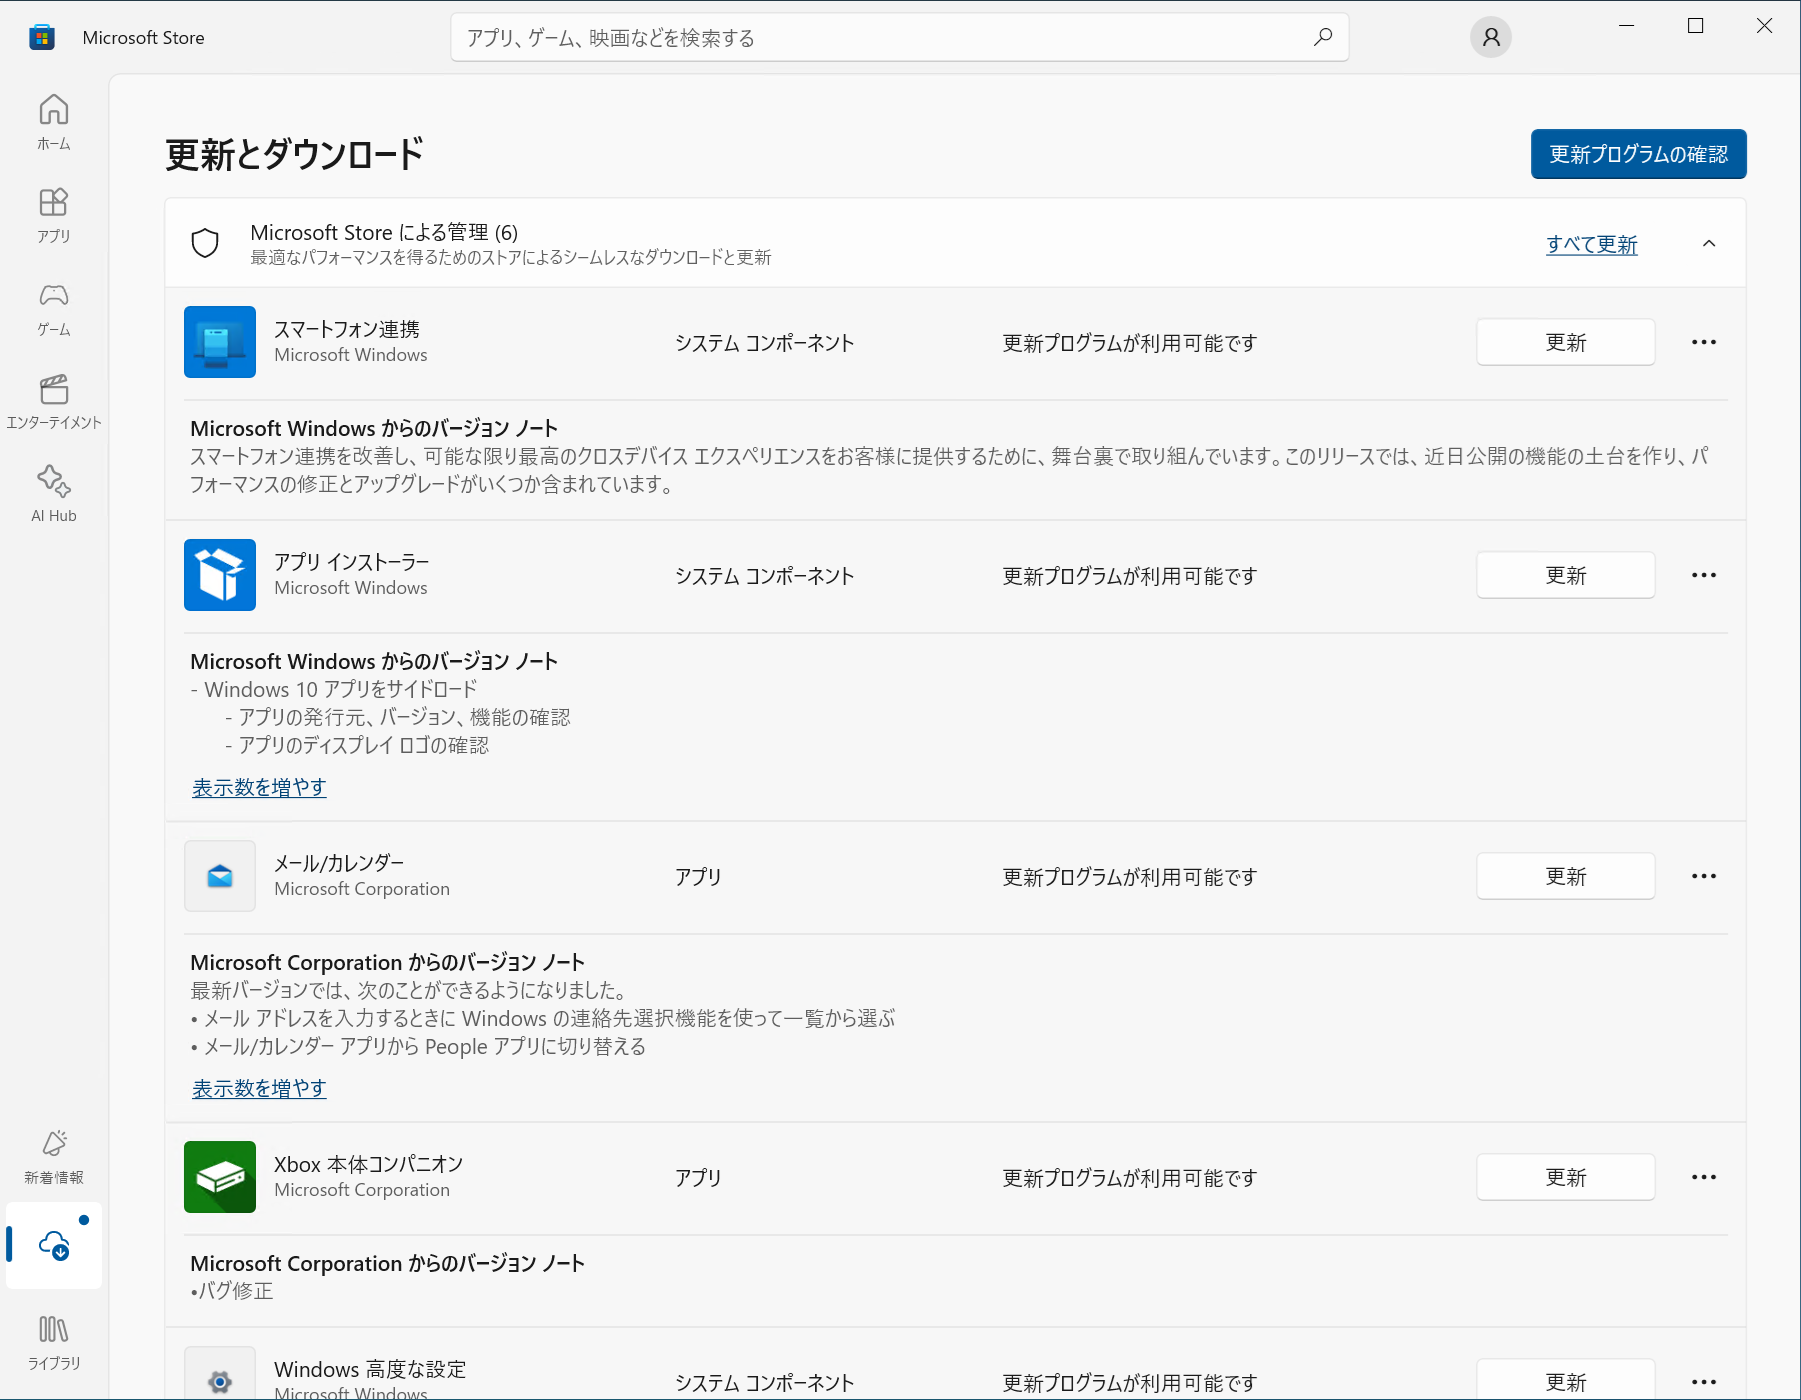This screenshot has width=1801, height=1400.
Task: Open more options for メール/カレンダー
Action: (1704, 876)
